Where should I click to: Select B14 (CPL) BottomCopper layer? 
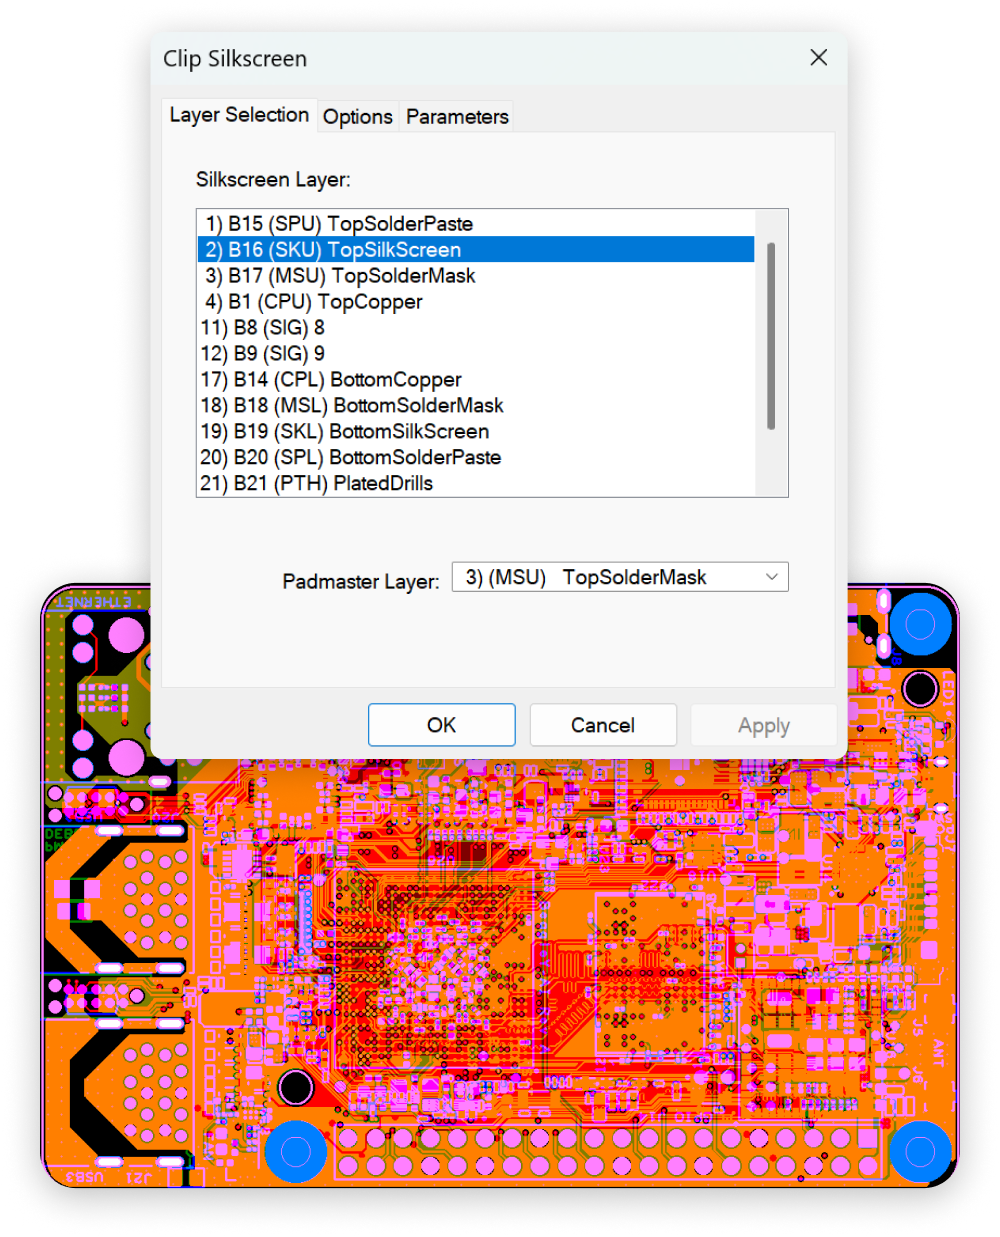[x=331, y=380]
